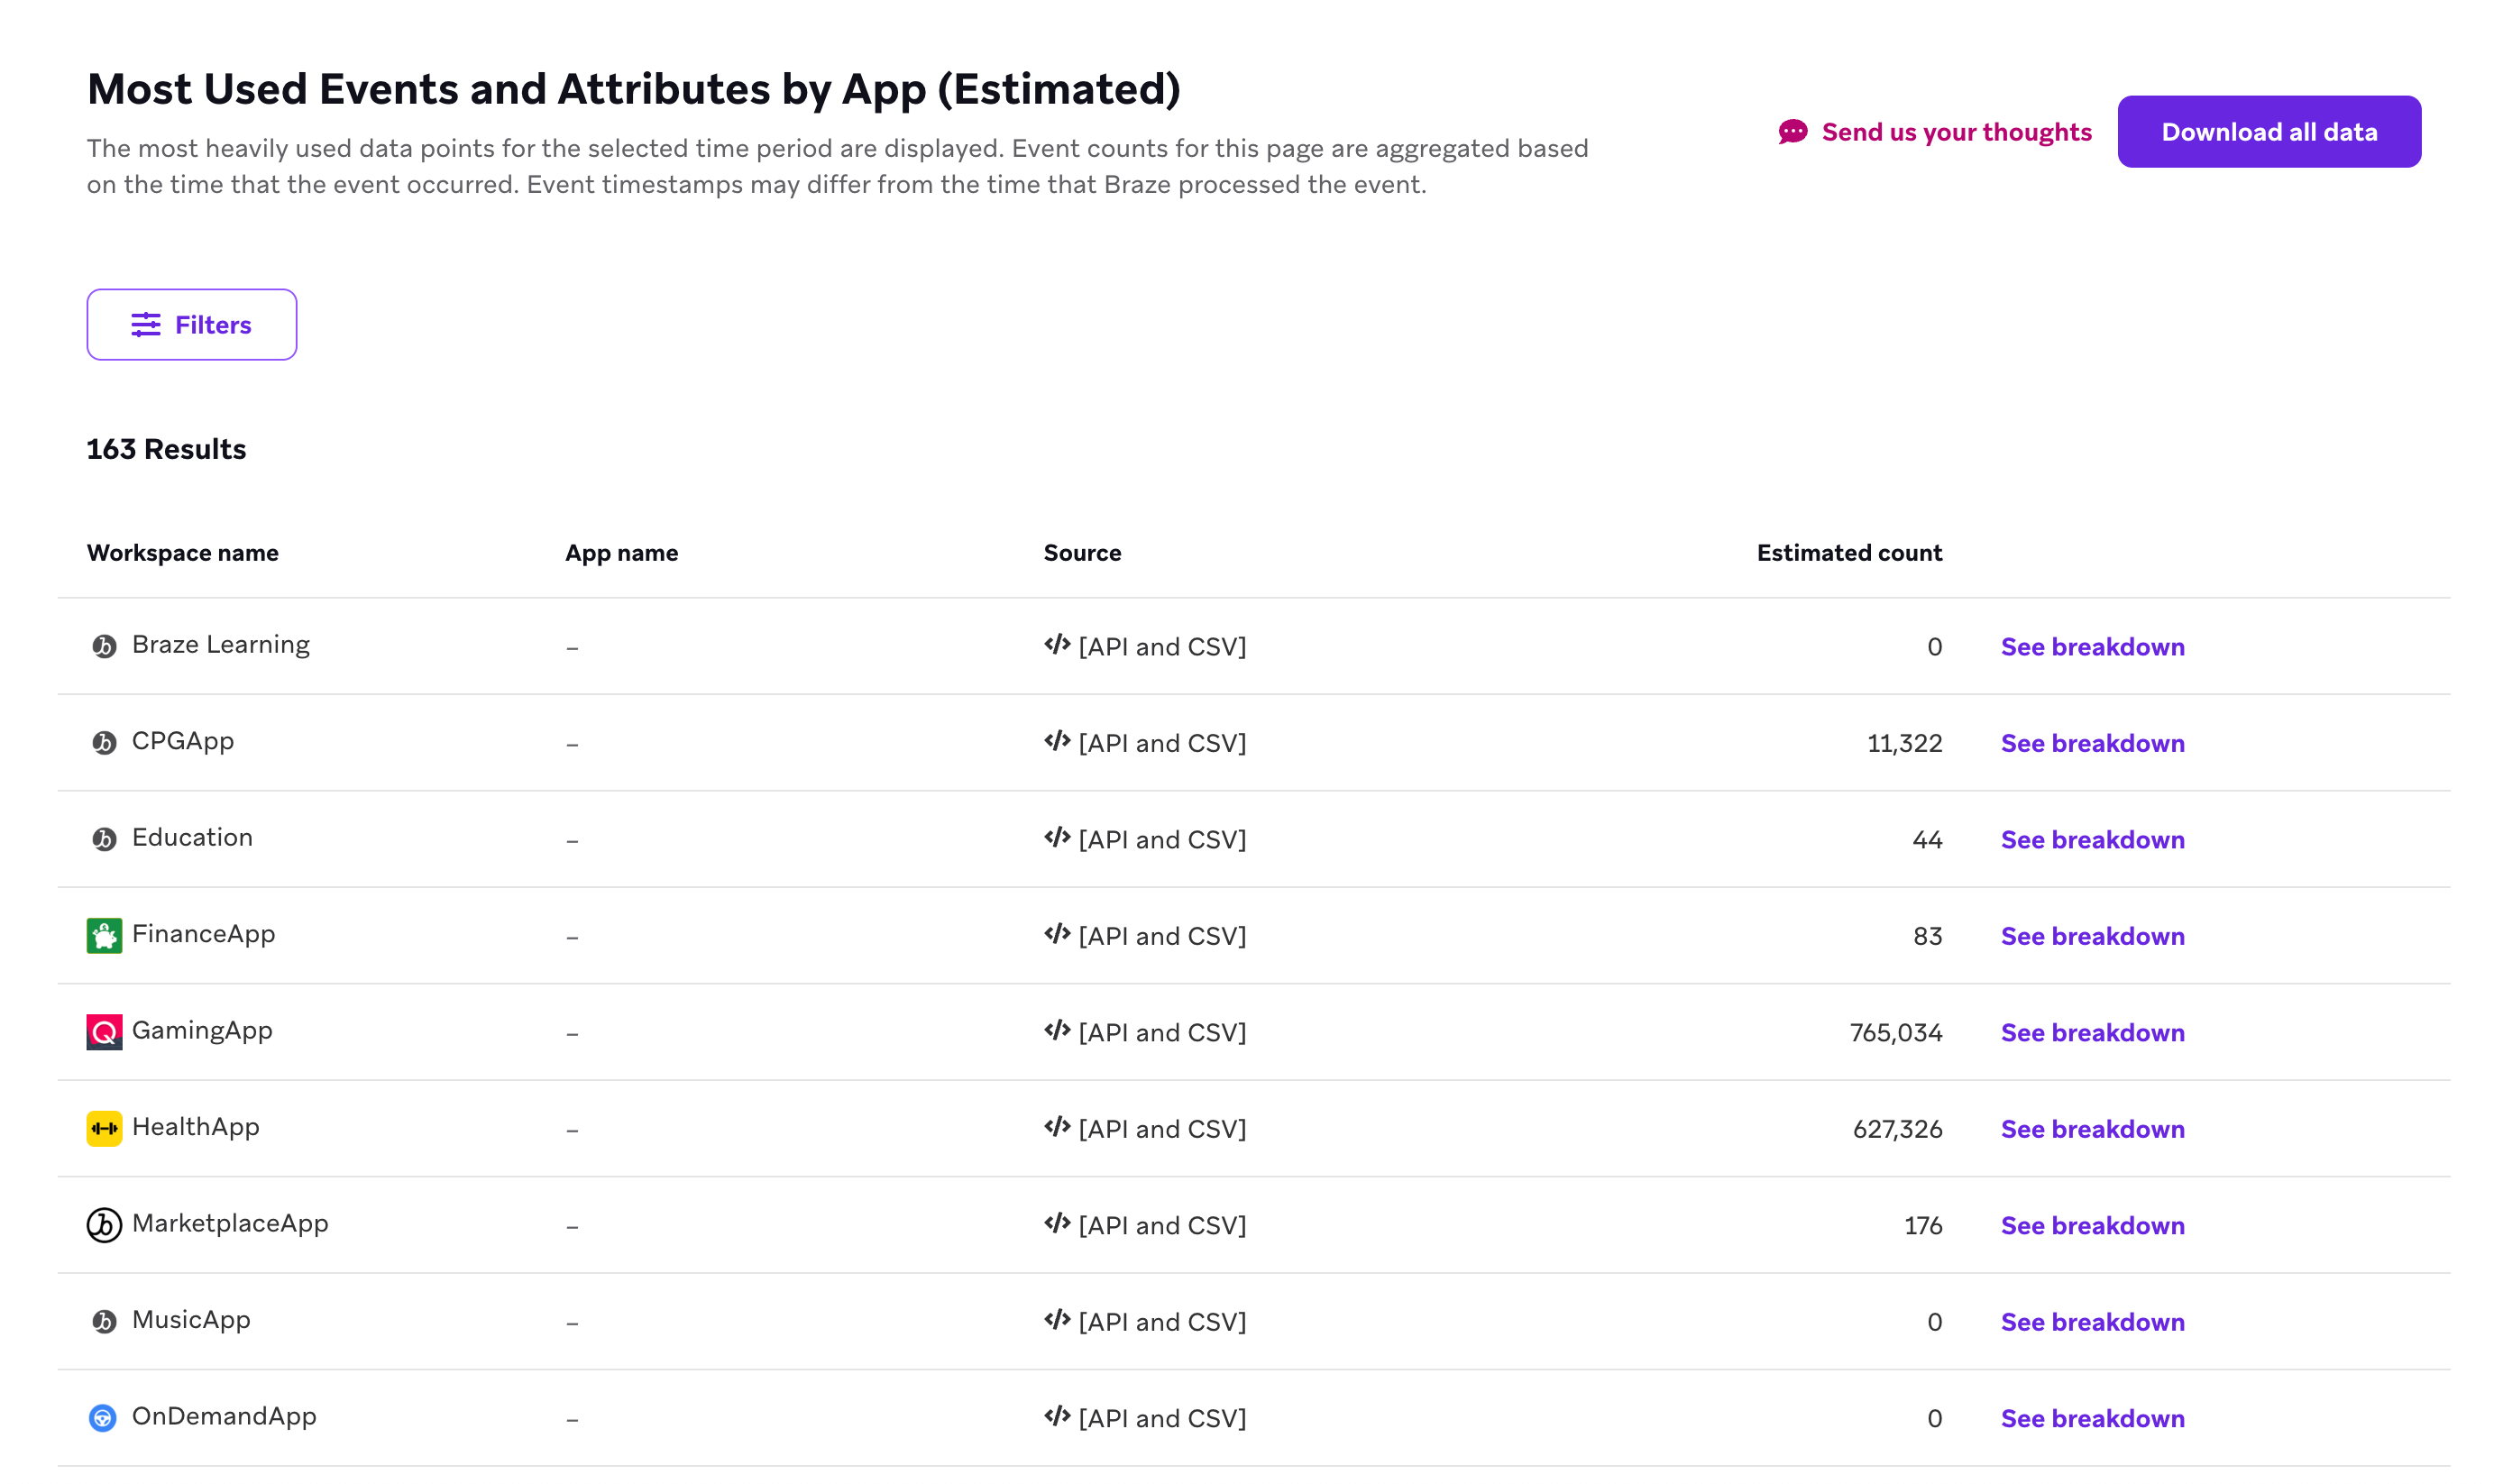This screenshot has height=1484, width=2494.
Task: See breakdown for MarketplaceApp
Action: tap(2092, 1225)
